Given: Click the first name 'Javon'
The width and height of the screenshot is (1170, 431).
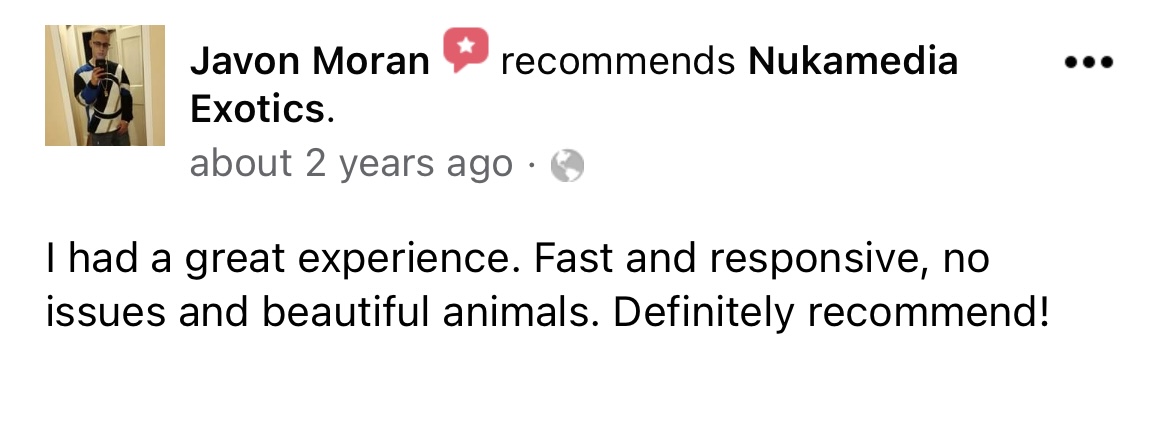Looking at the screenshot, I should (245, 61).
